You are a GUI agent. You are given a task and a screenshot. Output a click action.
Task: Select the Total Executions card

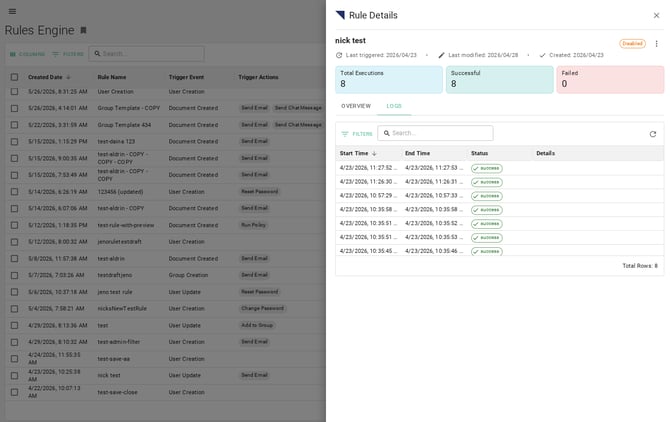tap(389, 79)
